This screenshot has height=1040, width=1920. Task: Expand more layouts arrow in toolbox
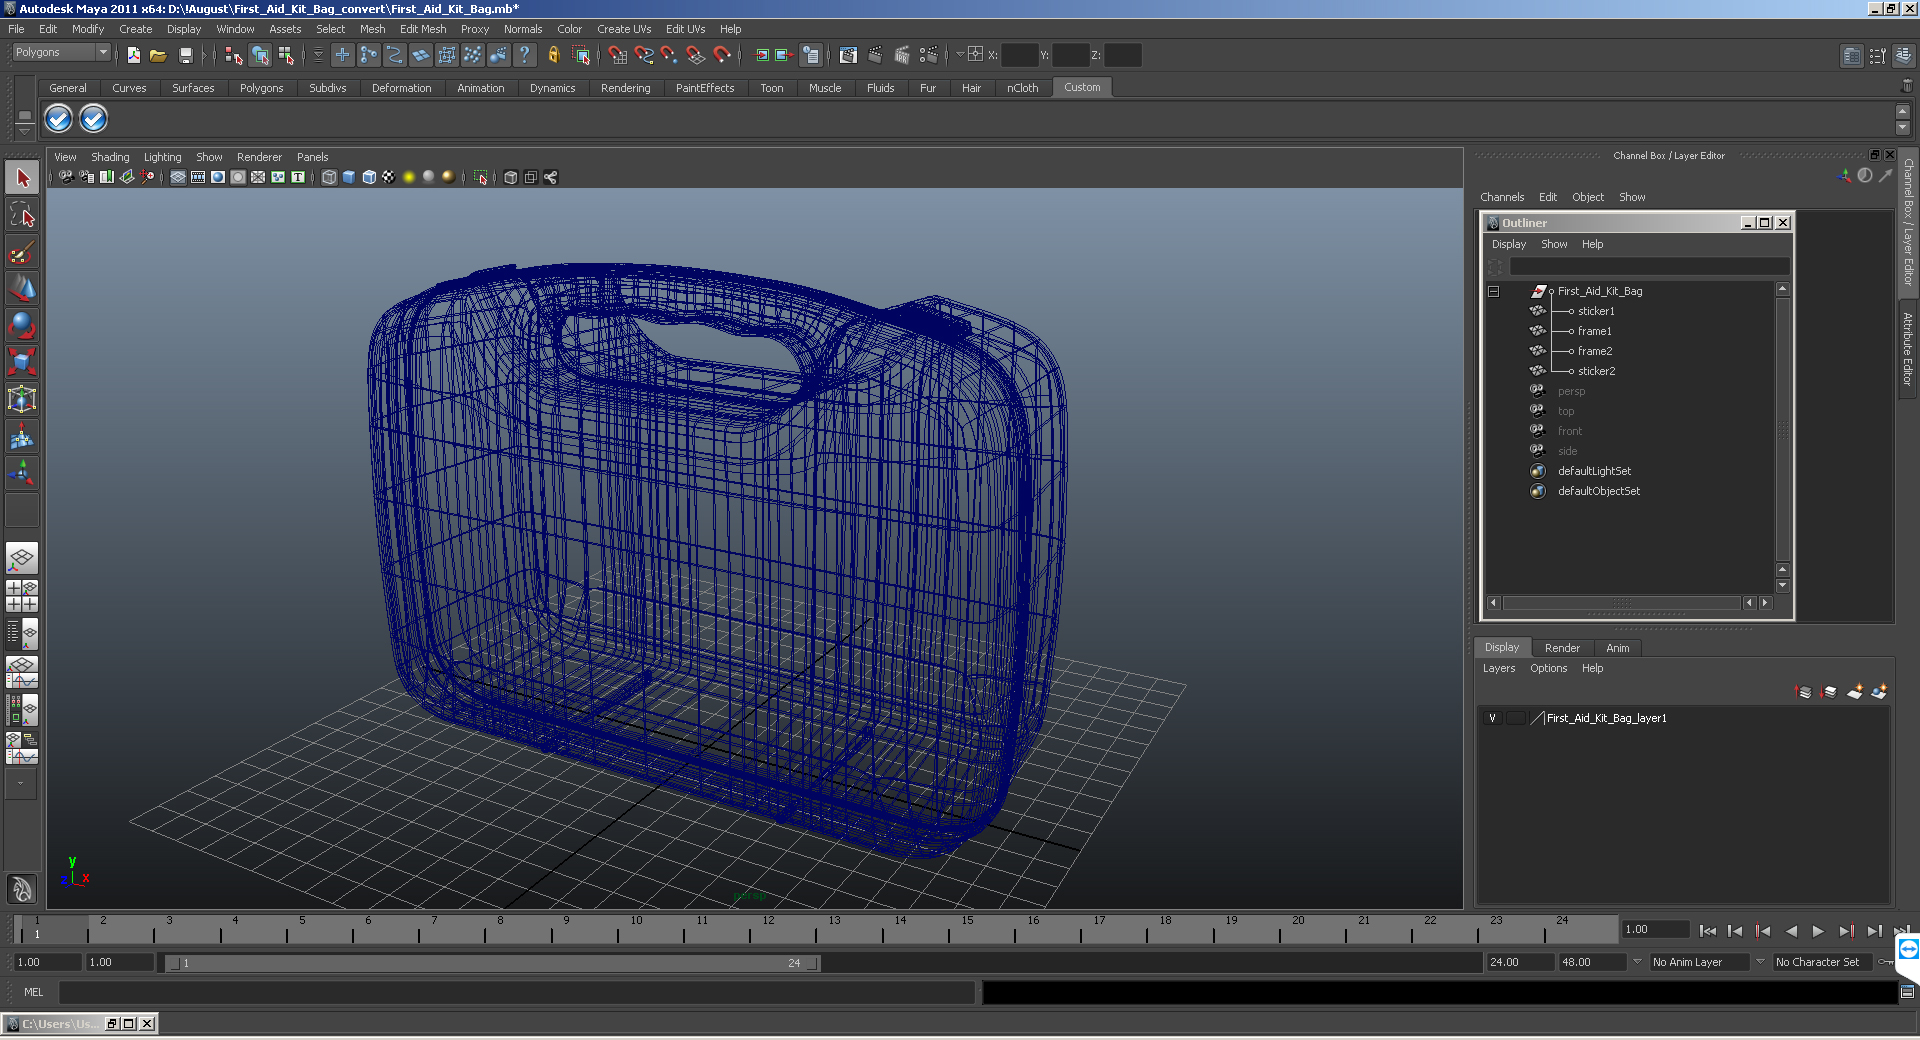20,784
